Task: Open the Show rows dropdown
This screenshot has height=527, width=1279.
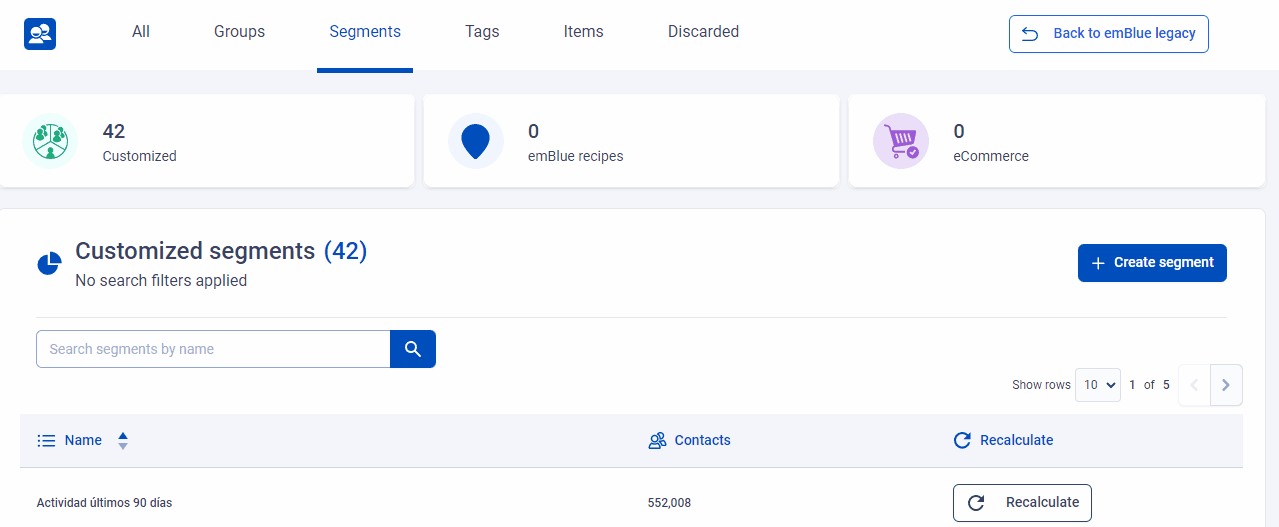Action: 1097,385
